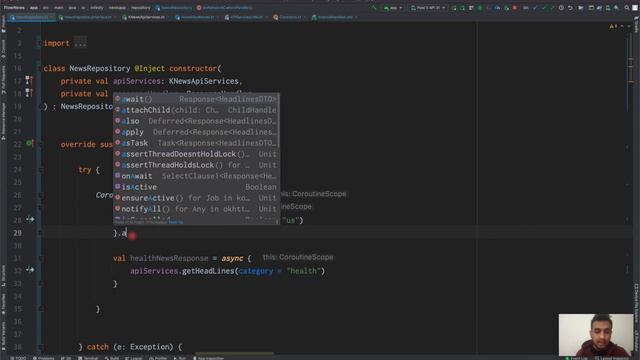The height and width of the screenshot is (360, 640).
Task: Click the folded import ellipsis
Action: click(x=80, y=43)
